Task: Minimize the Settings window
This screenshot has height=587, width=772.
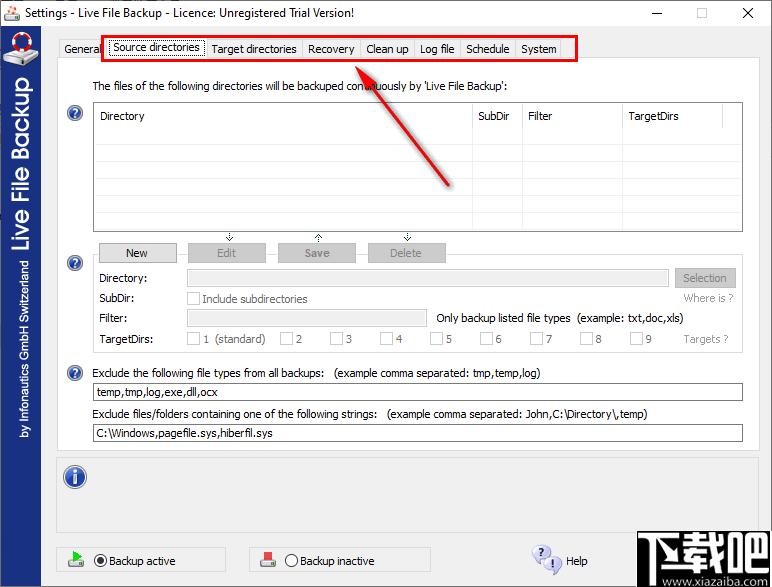Action: pos(657,13)
